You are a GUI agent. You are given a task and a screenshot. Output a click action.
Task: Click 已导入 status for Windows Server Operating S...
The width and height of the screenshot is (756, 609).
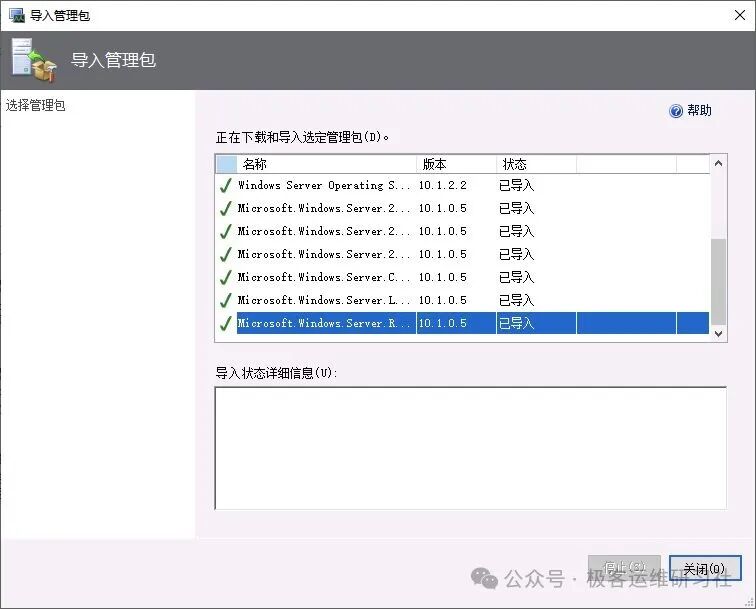click(516, 185)
